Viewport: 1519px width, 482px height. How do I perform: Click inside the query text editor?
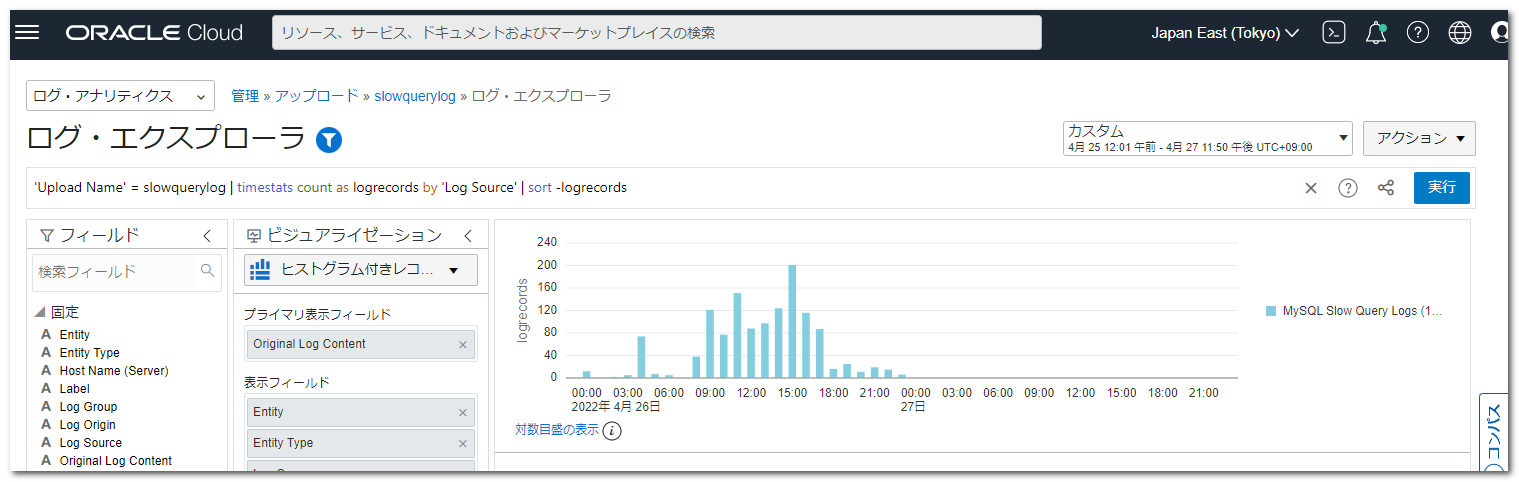[x=660, y=188]
